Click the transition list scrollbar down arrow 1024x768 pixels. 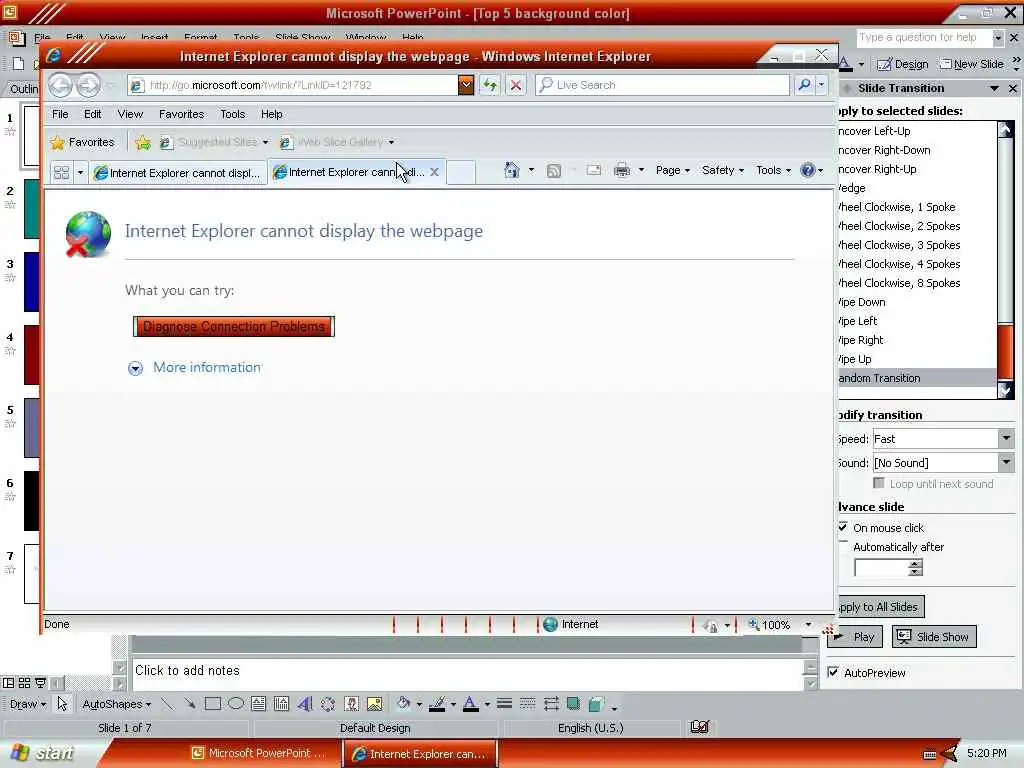coord(1005,391)
